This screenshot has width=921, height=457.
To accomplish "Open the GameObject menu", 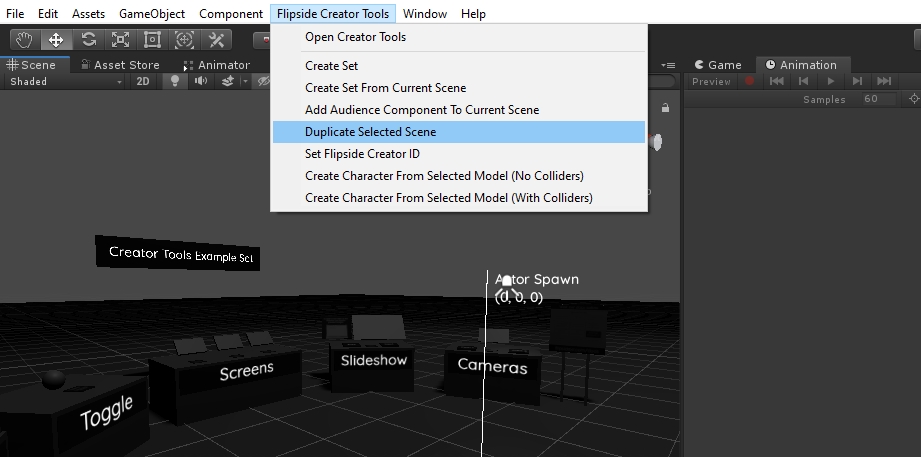I will (x=152, y=14).
